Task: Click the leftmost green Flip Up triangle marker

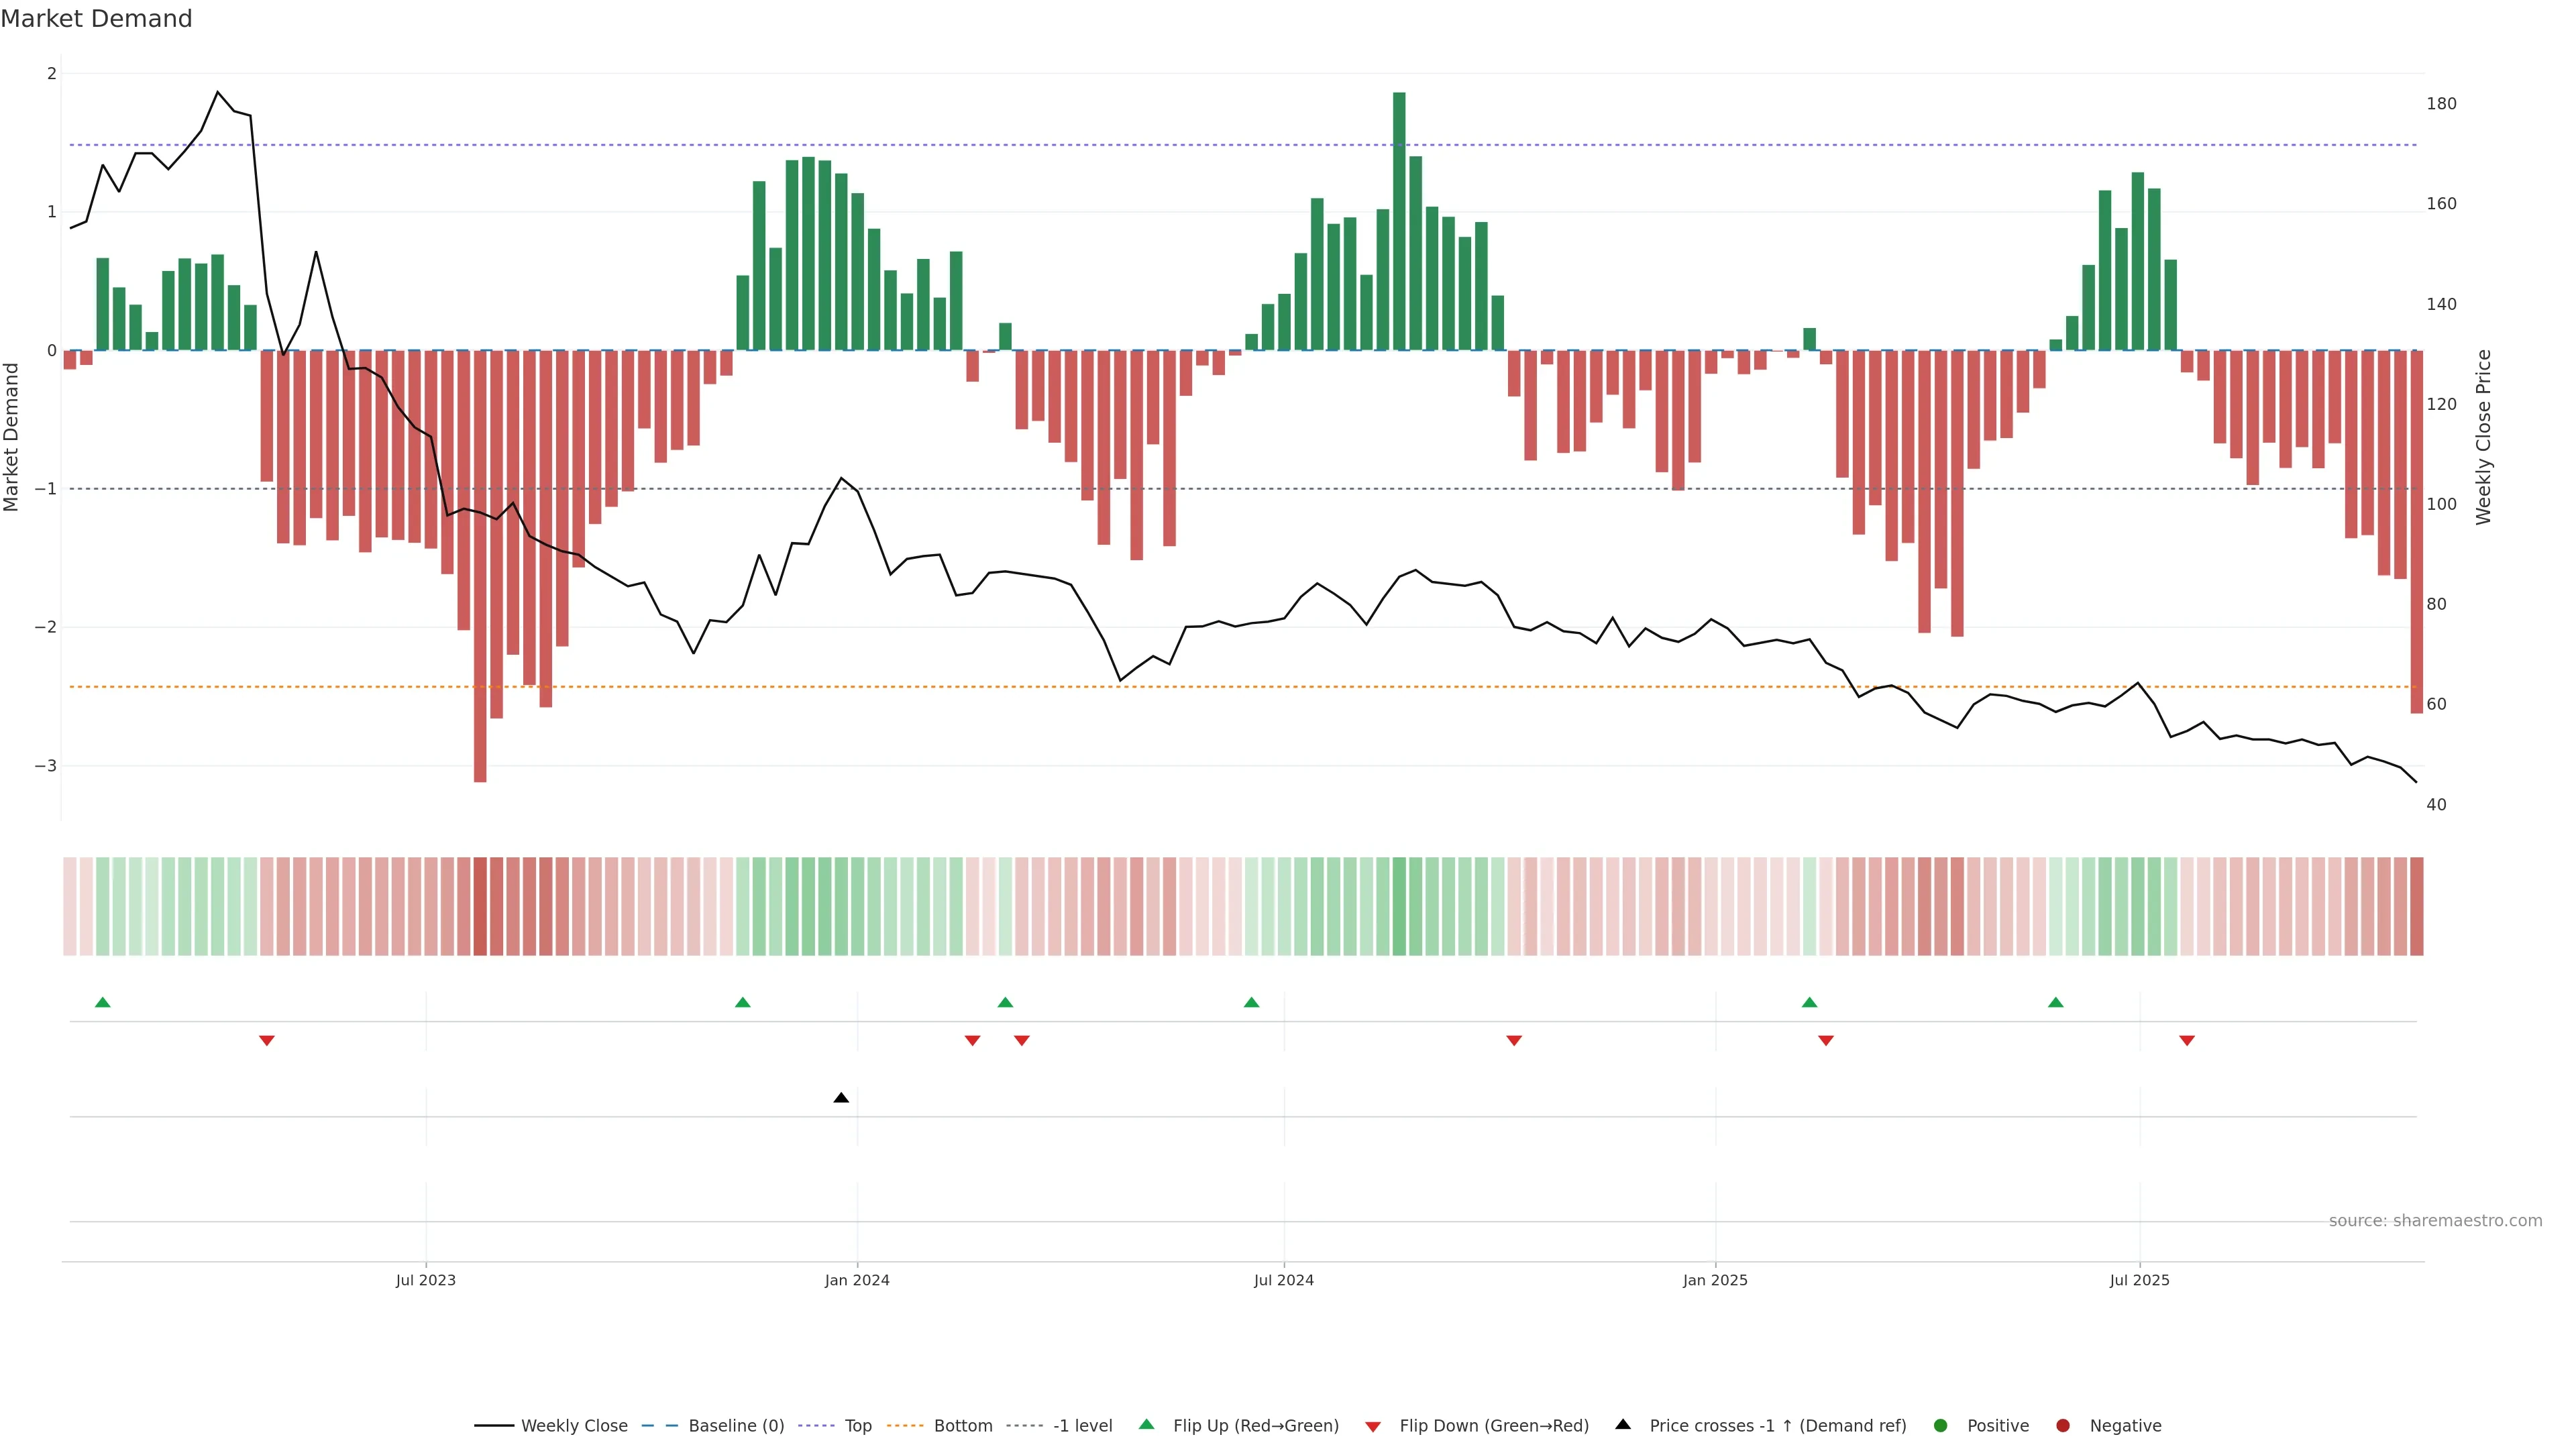Action: 102,1002
